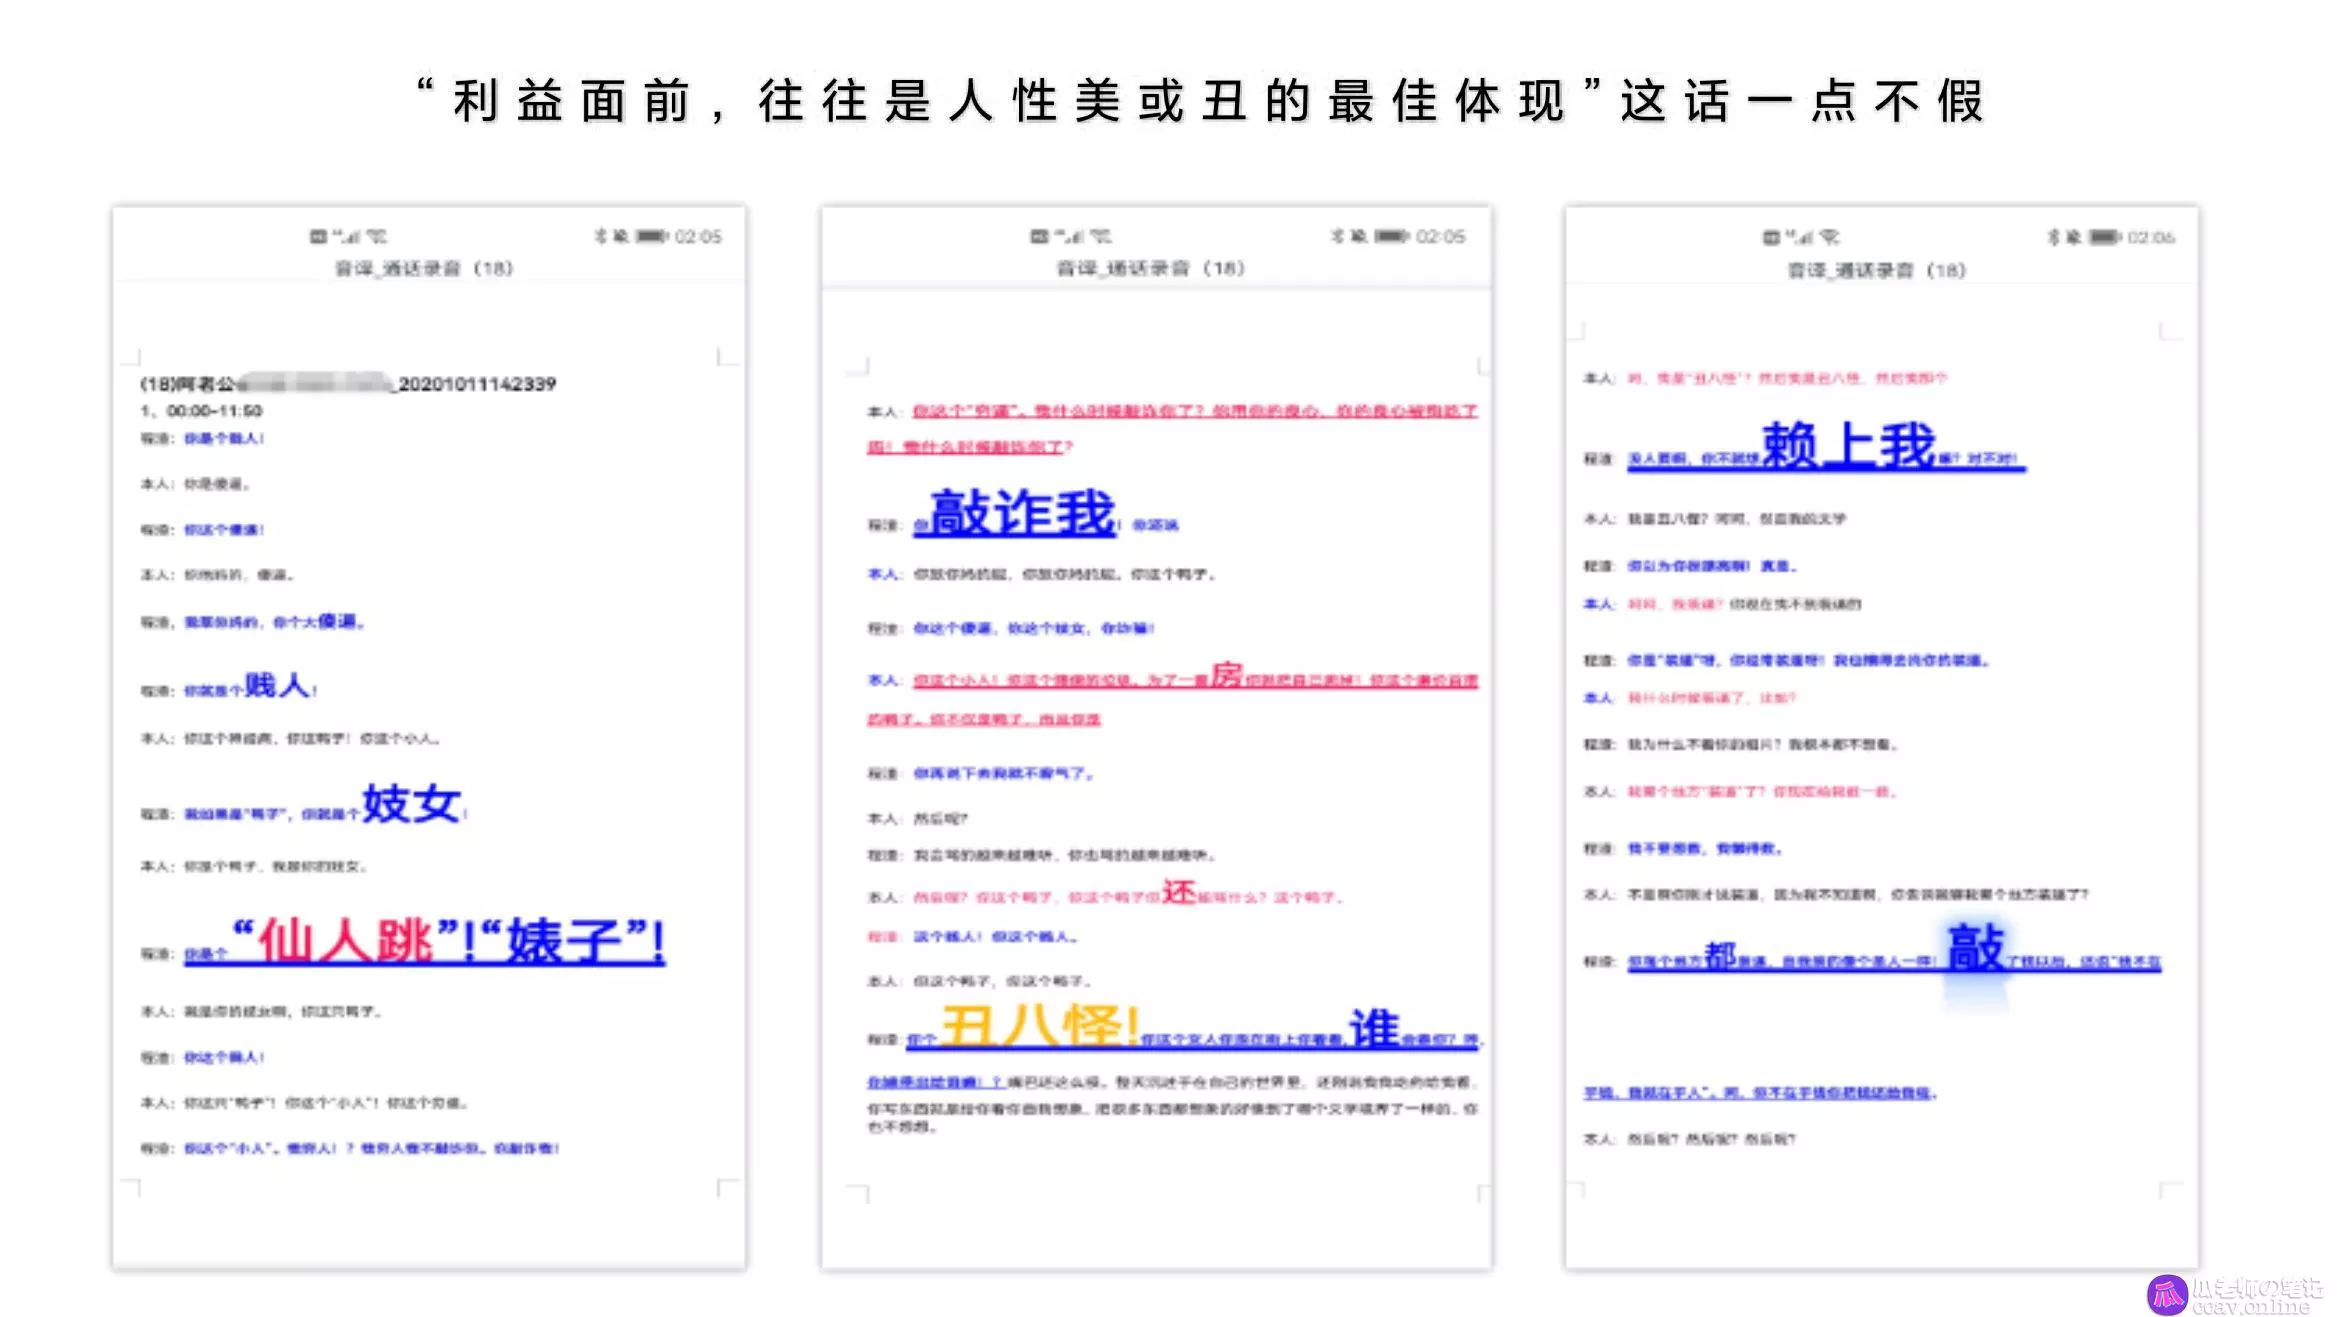Screen dimensions: 2339x1317
Task: Click the large orange 丑八怪! text
Action: point(1041,1026)
